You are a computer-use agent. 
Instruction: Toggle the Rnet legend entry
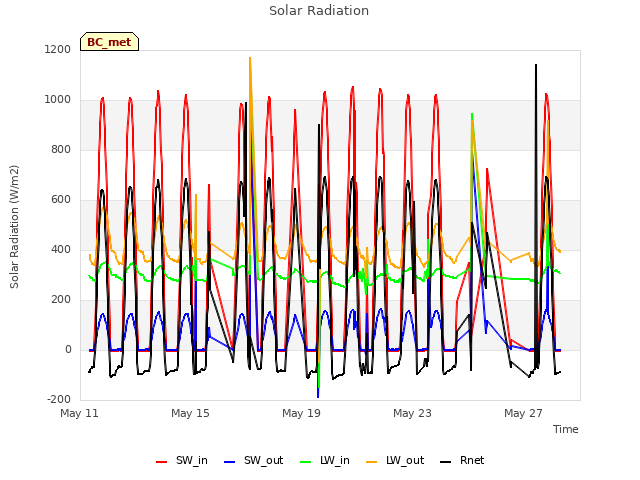click(x=462, y=460)
